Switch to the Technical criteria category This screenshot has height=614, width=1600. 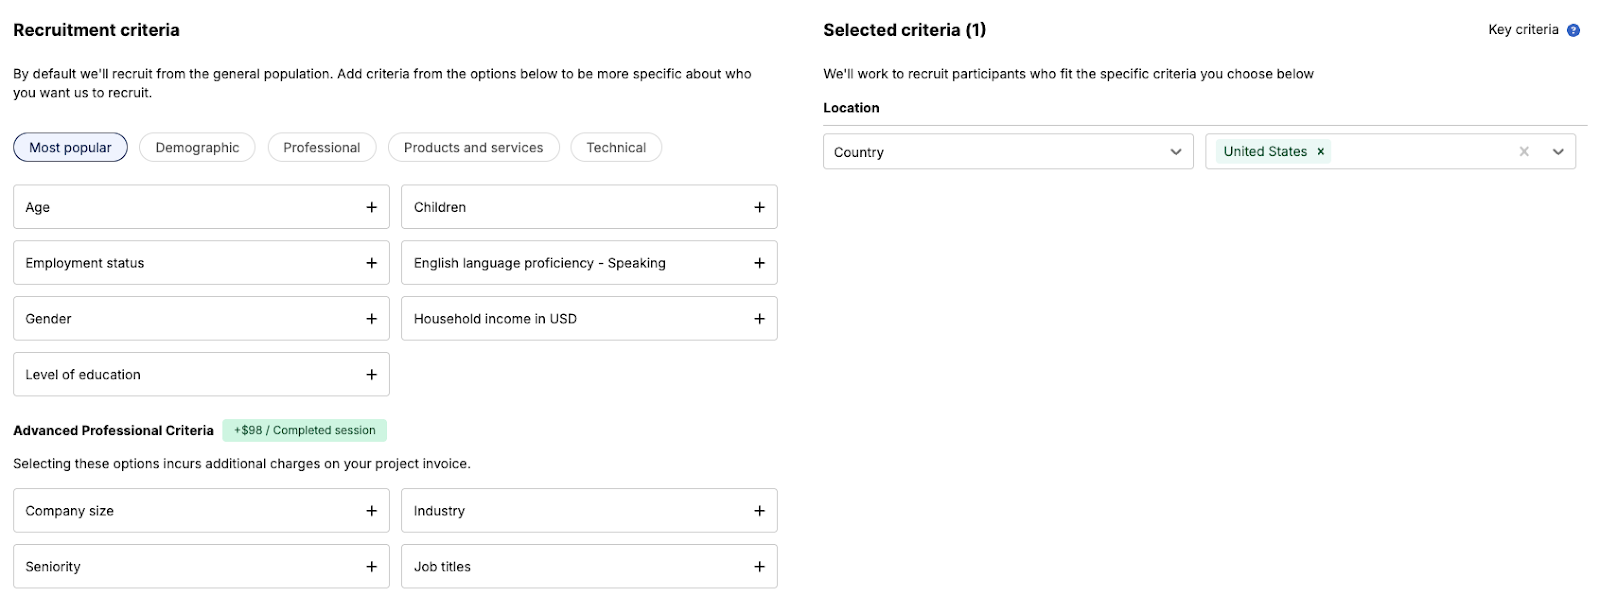point(616,147)
